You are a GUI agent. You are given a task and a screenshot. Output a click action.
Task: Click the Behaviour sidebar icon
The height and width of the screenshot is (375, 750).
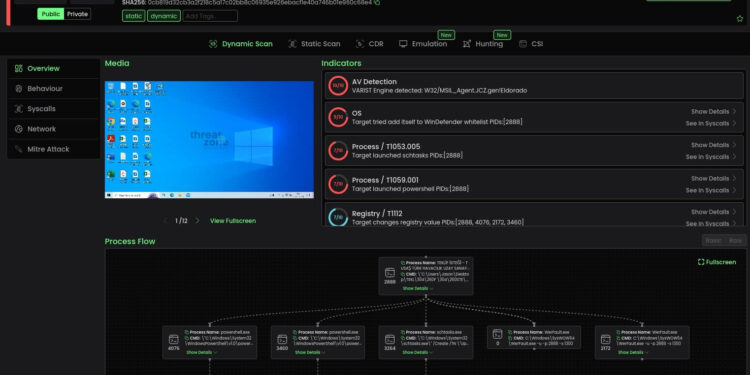[19, 88]
